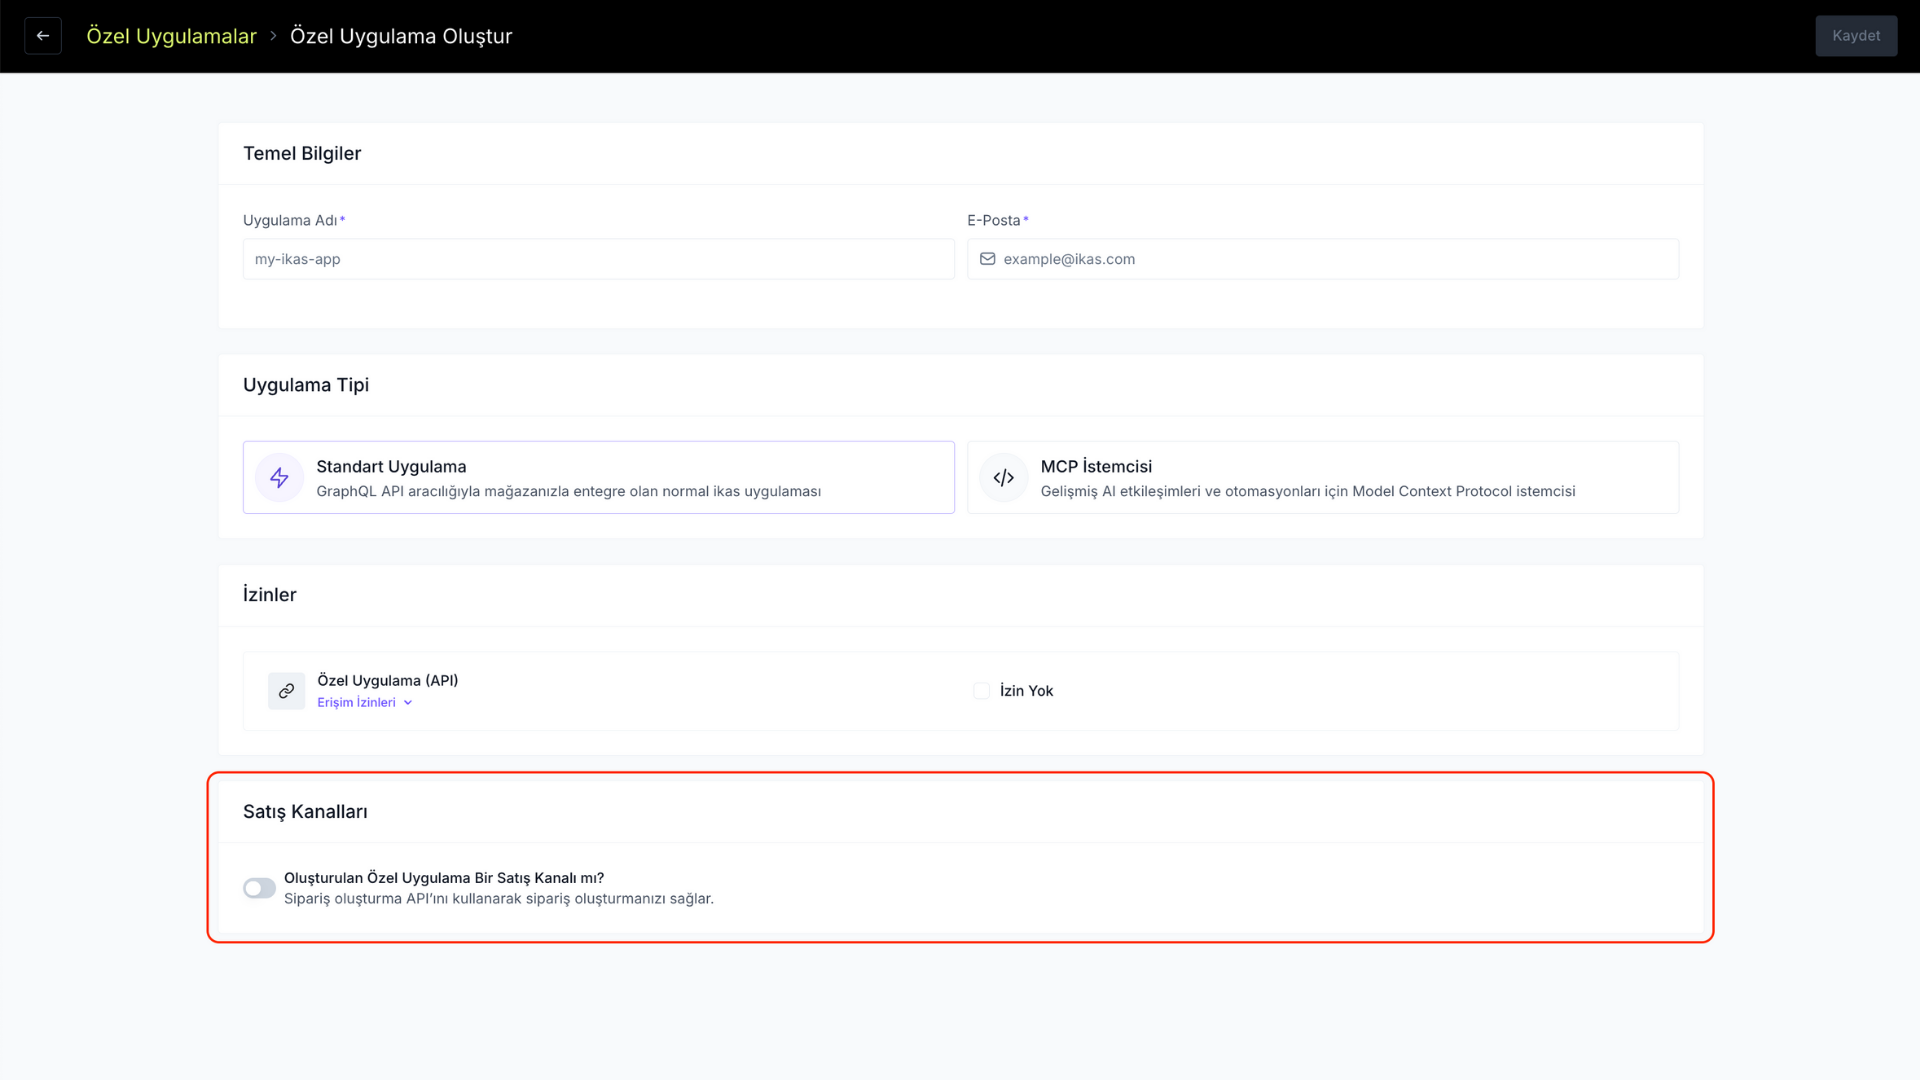Select the MCP İstemcisi type card
The width and height of the screenshot is (1920, 1080).
(x=1322, y=478)
